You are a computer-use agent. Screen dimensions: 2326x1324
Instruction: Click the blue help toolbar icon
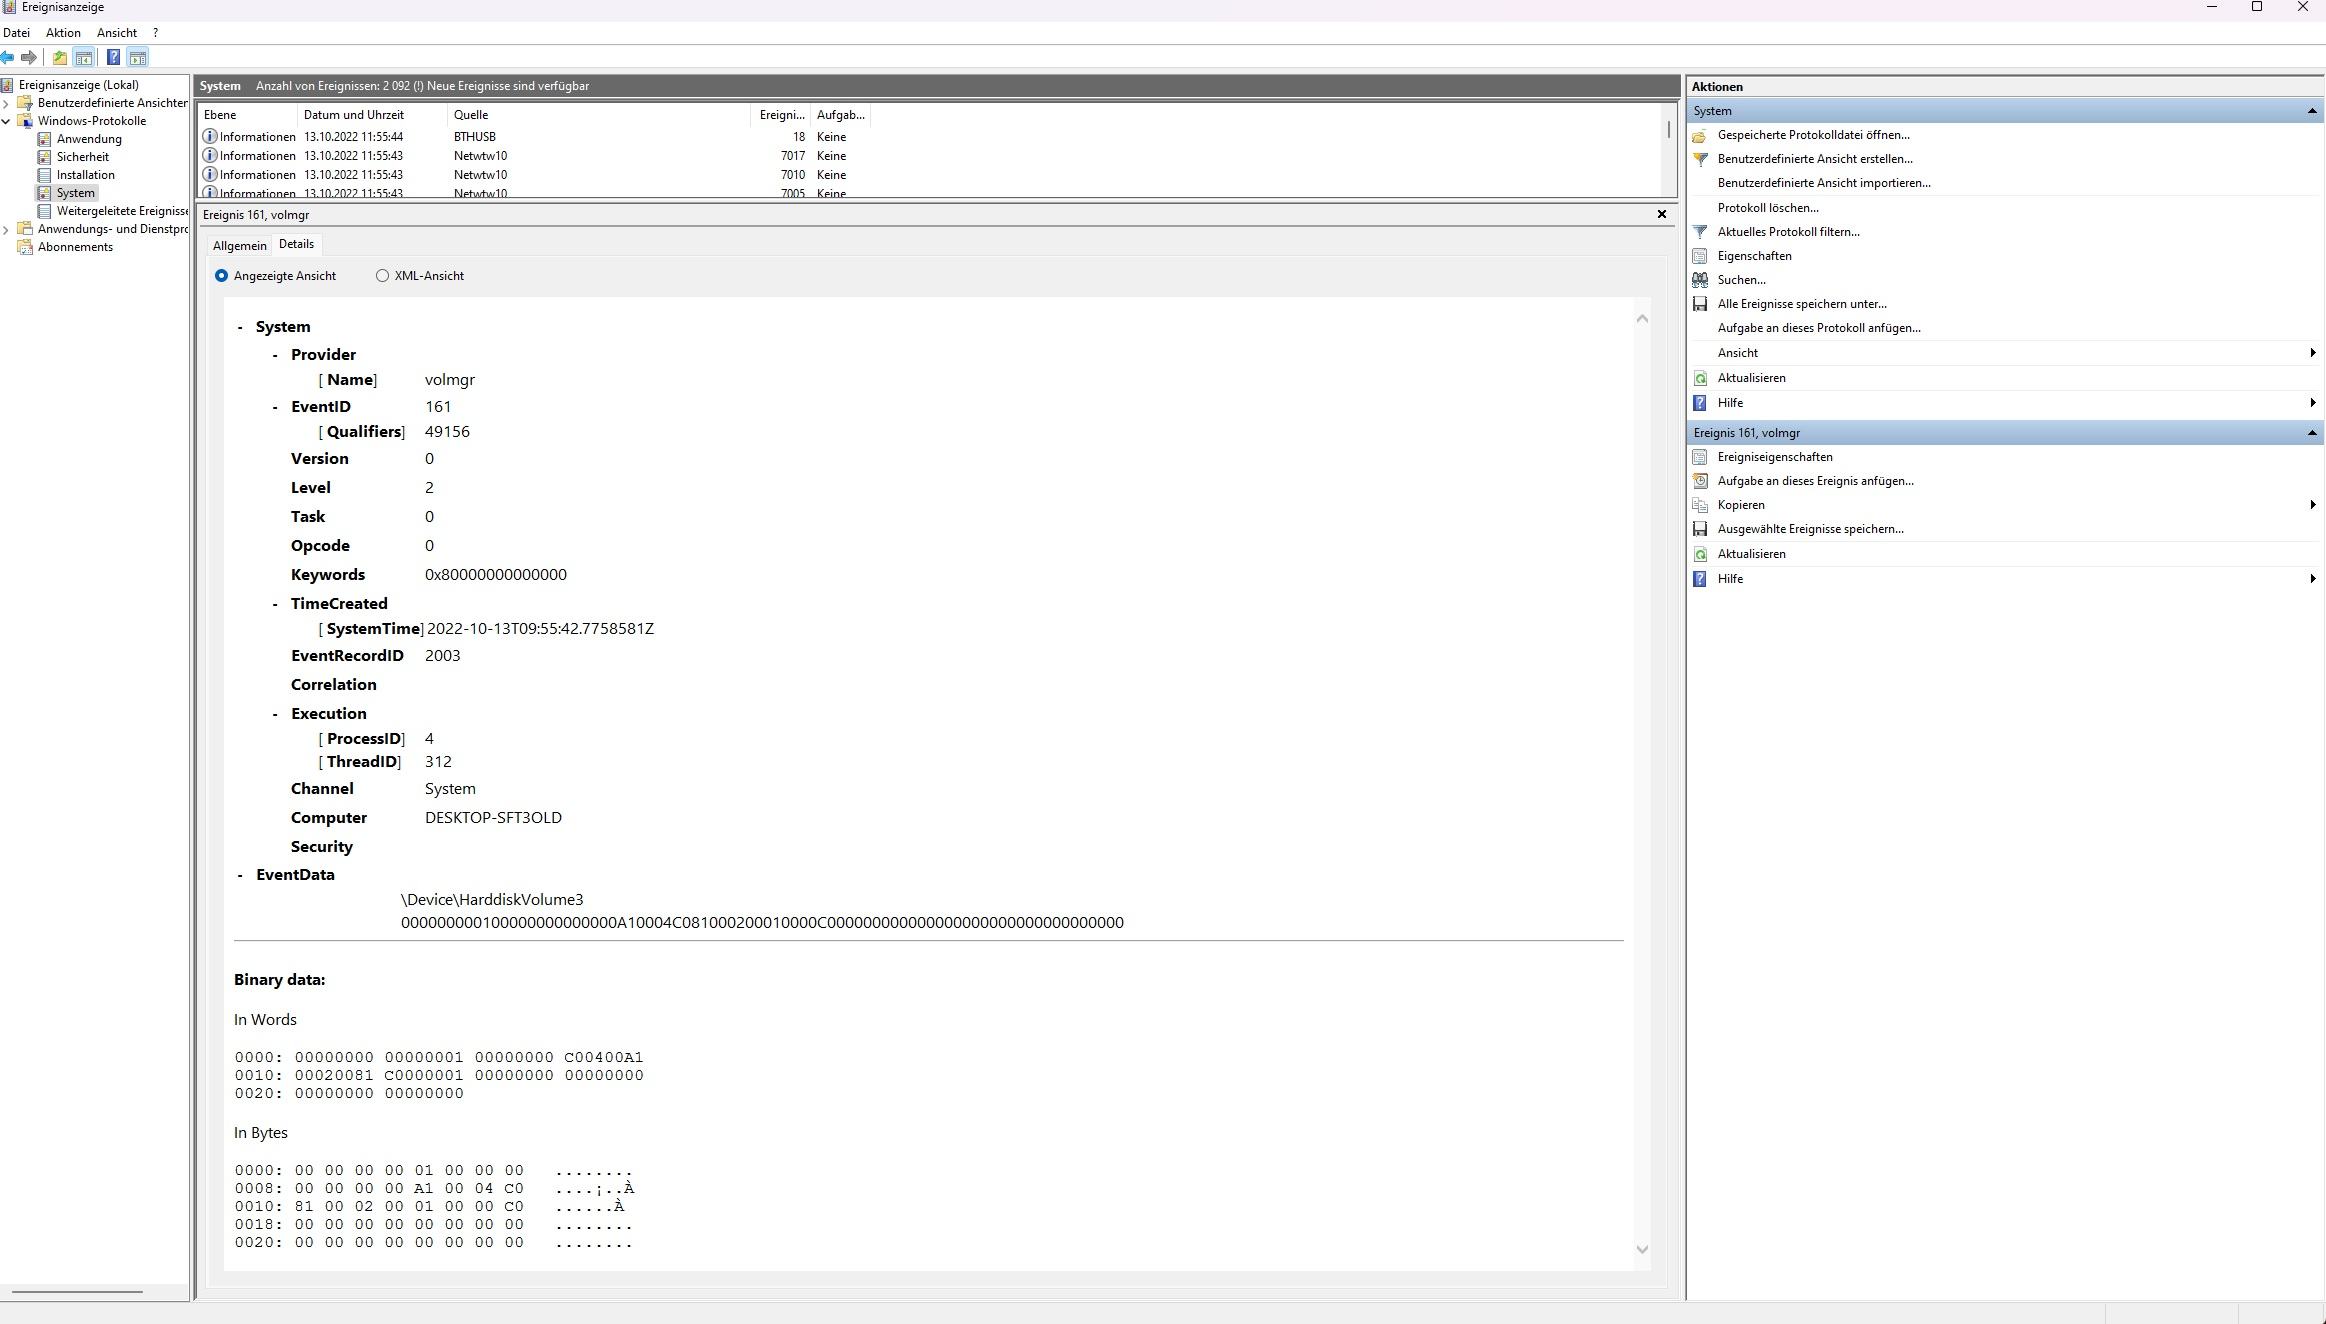pos(113,58)
